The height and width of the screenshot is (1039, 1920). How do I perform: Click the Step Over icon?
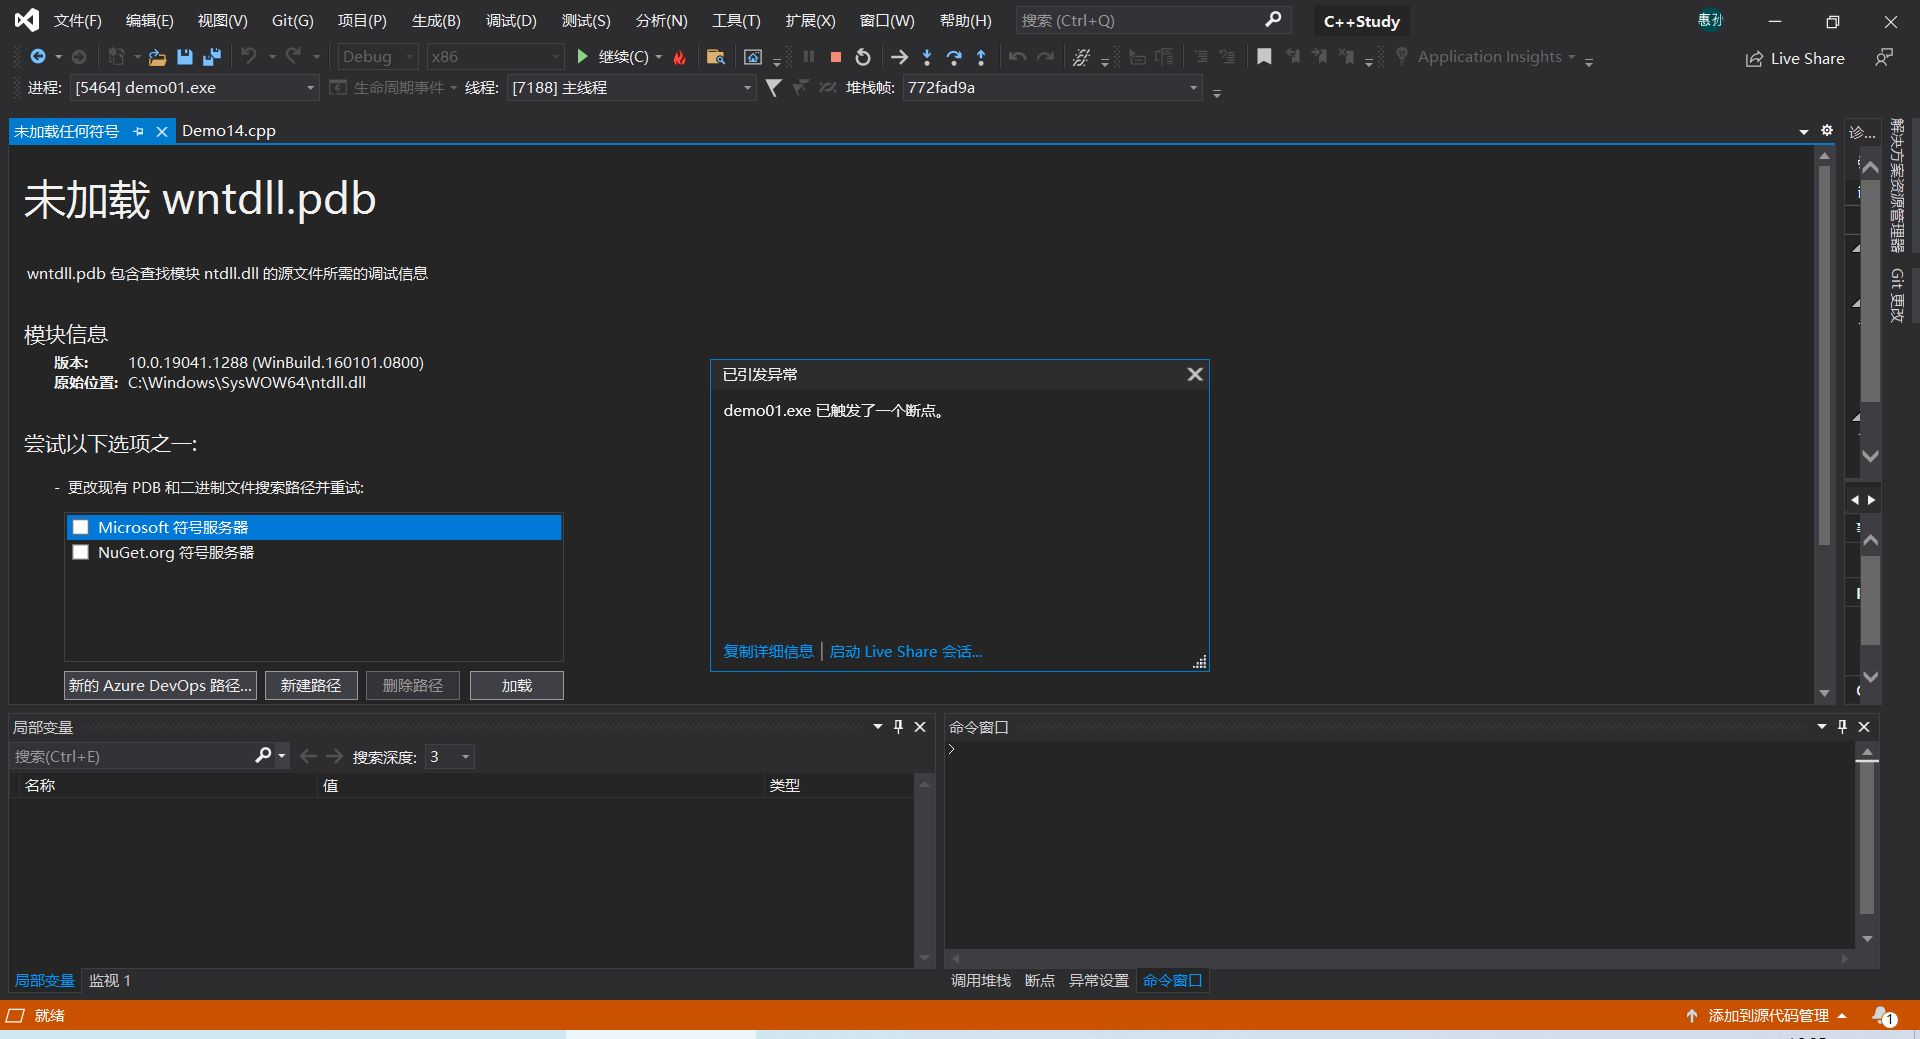point(954,57)
